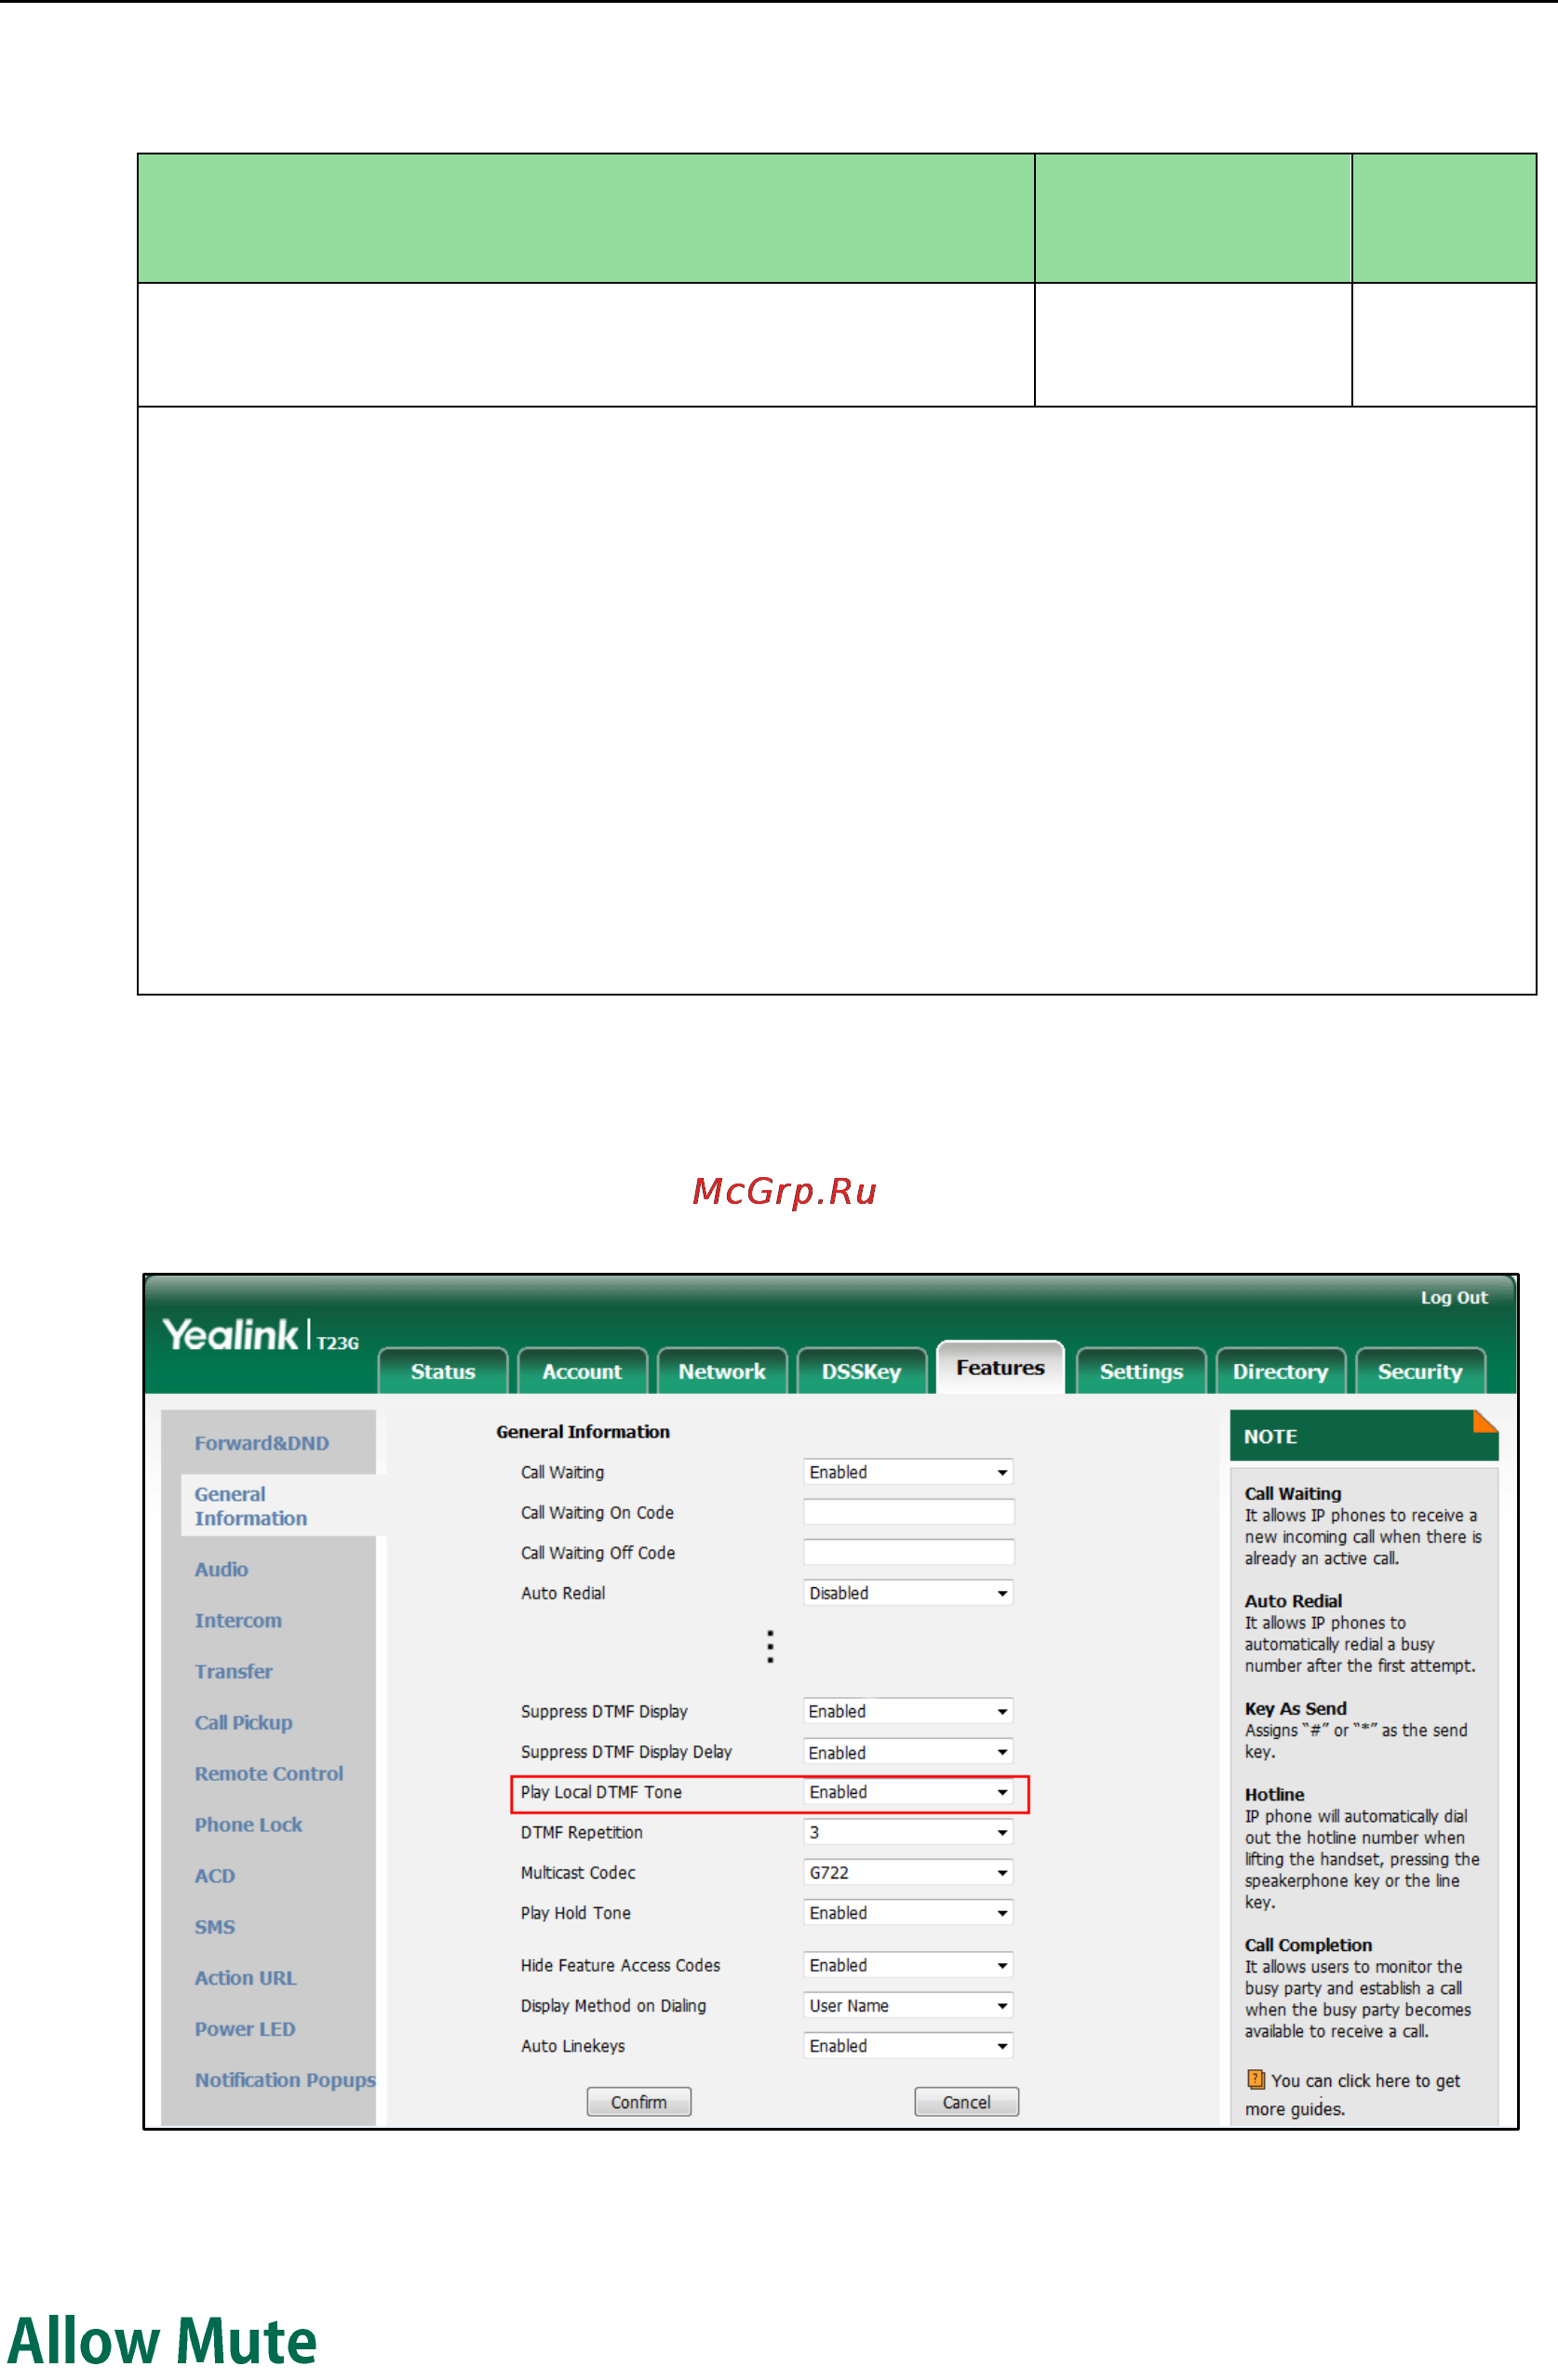The image size is (1558, 2380).
Task: Open the SMS sidebar section
Action: point(215,1926)
